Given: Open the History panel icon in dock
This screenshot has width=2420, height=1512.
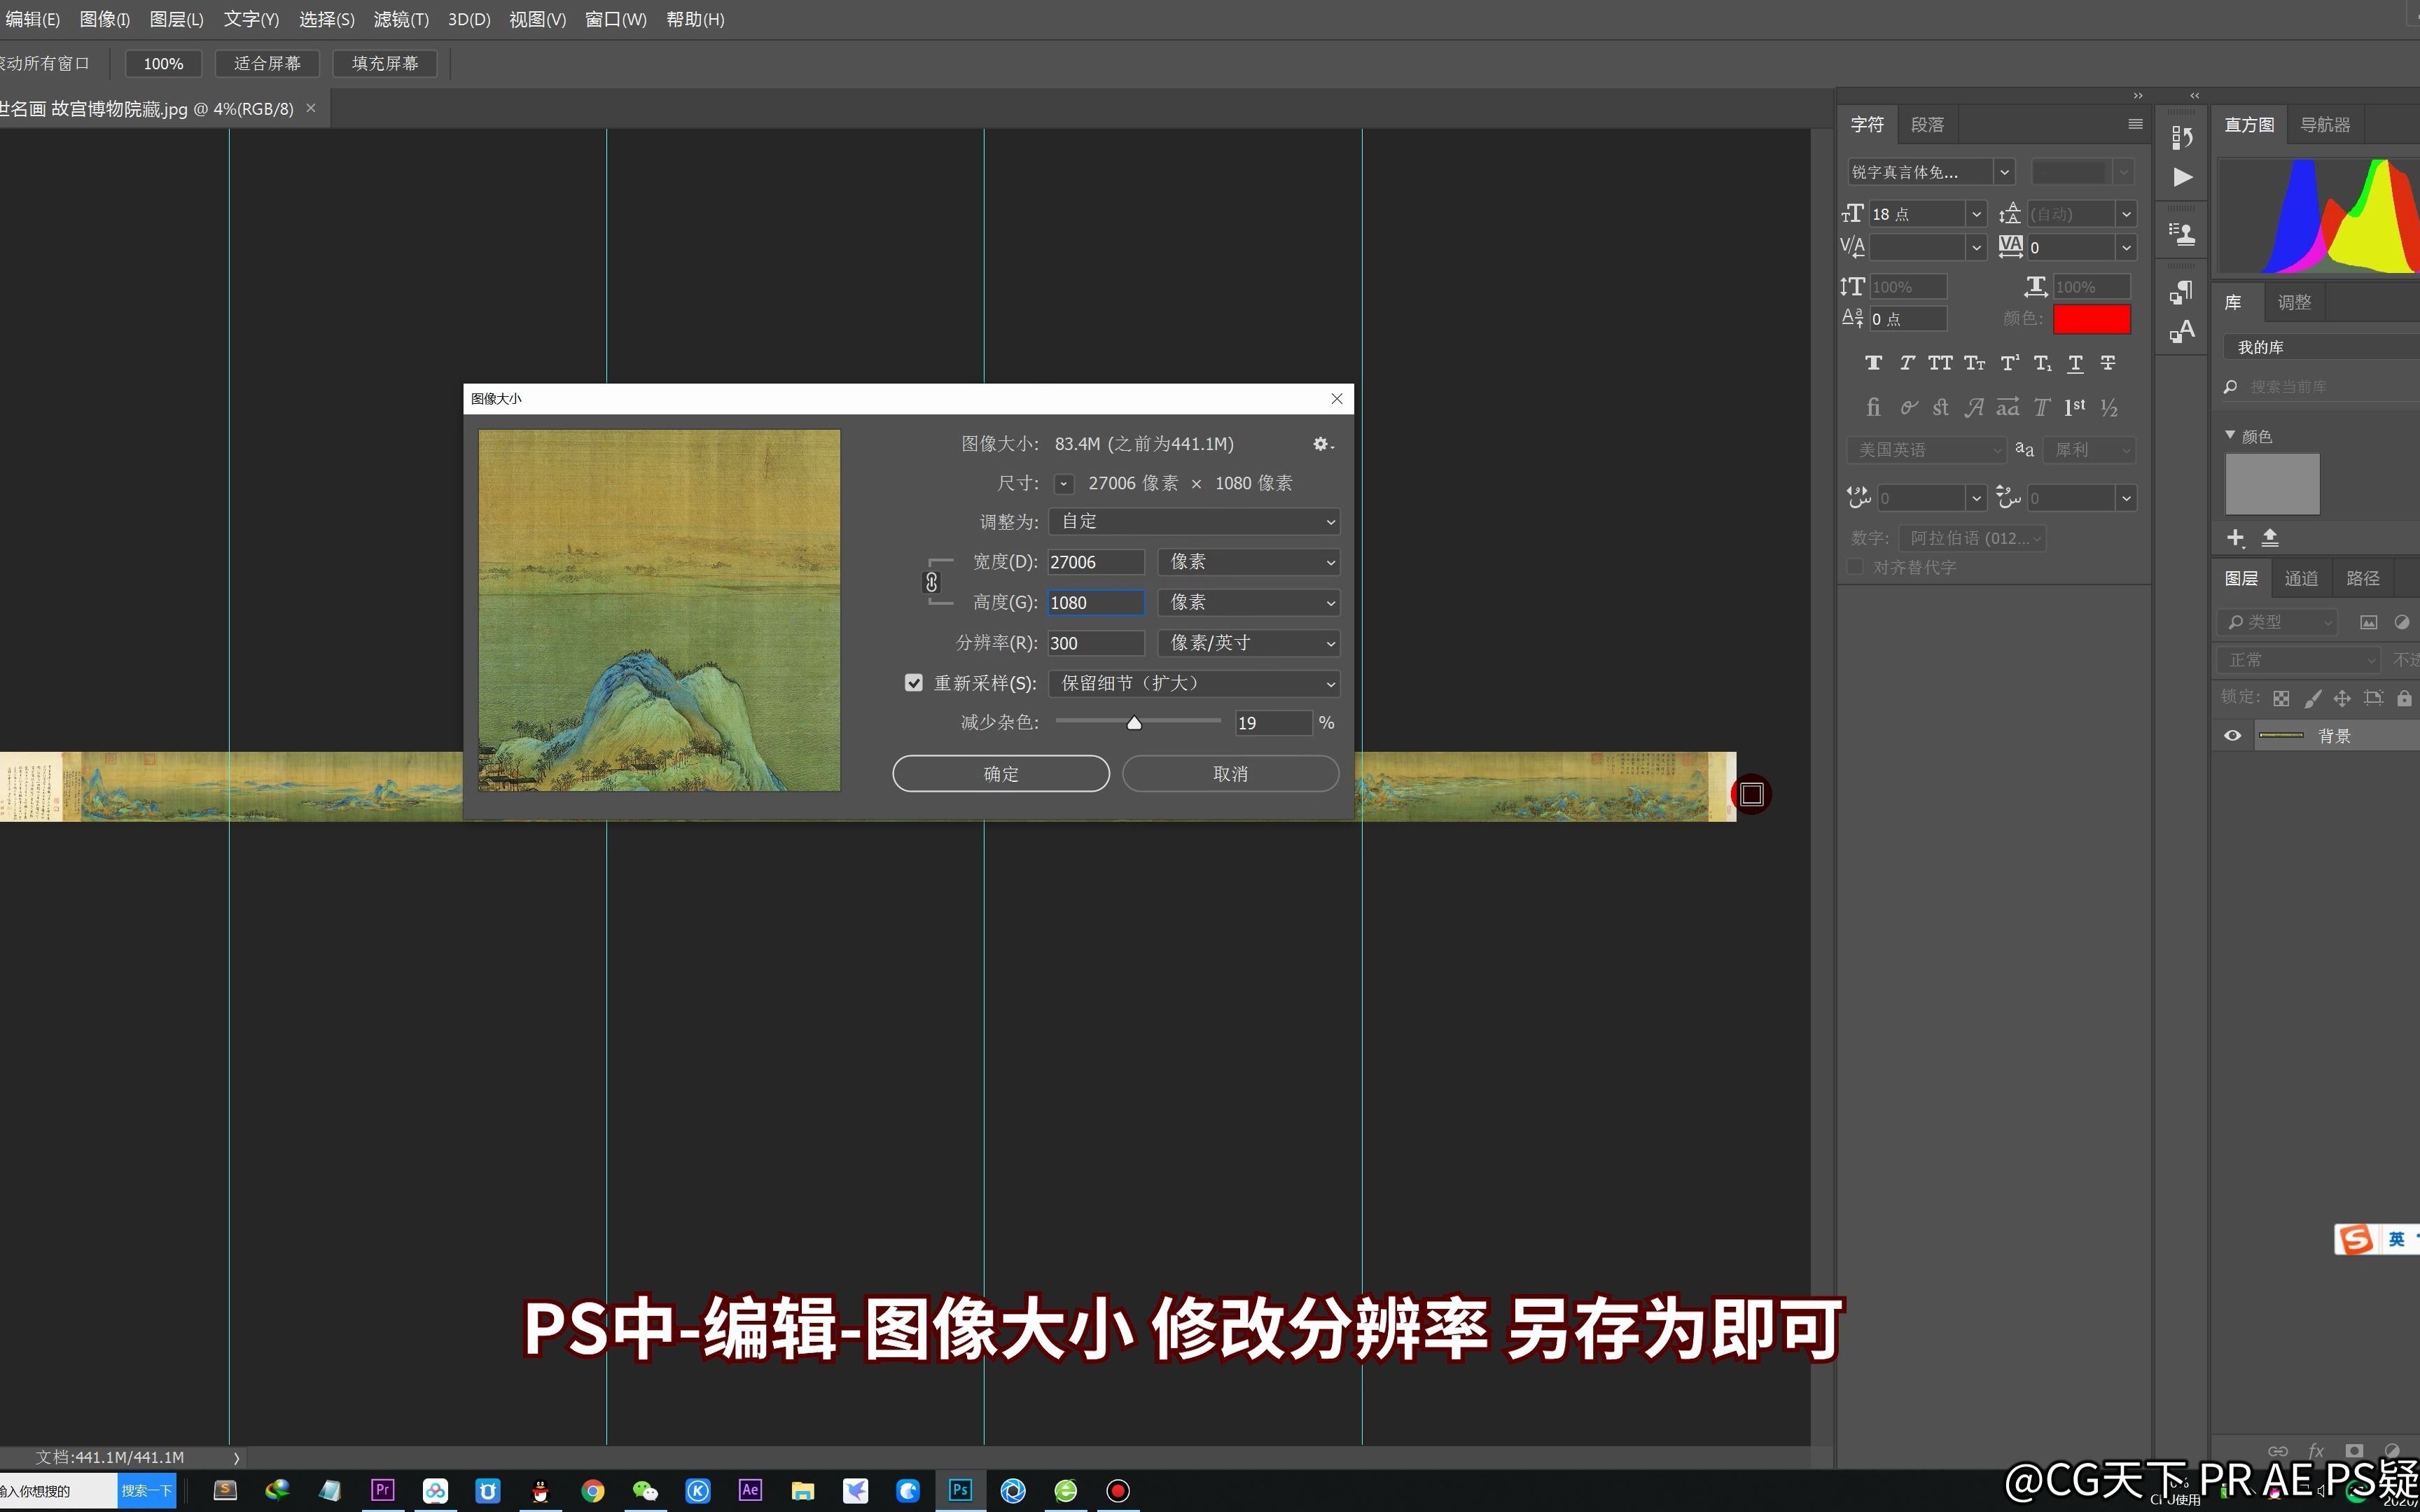Looking at the screenshot, I should point(2182,137).
